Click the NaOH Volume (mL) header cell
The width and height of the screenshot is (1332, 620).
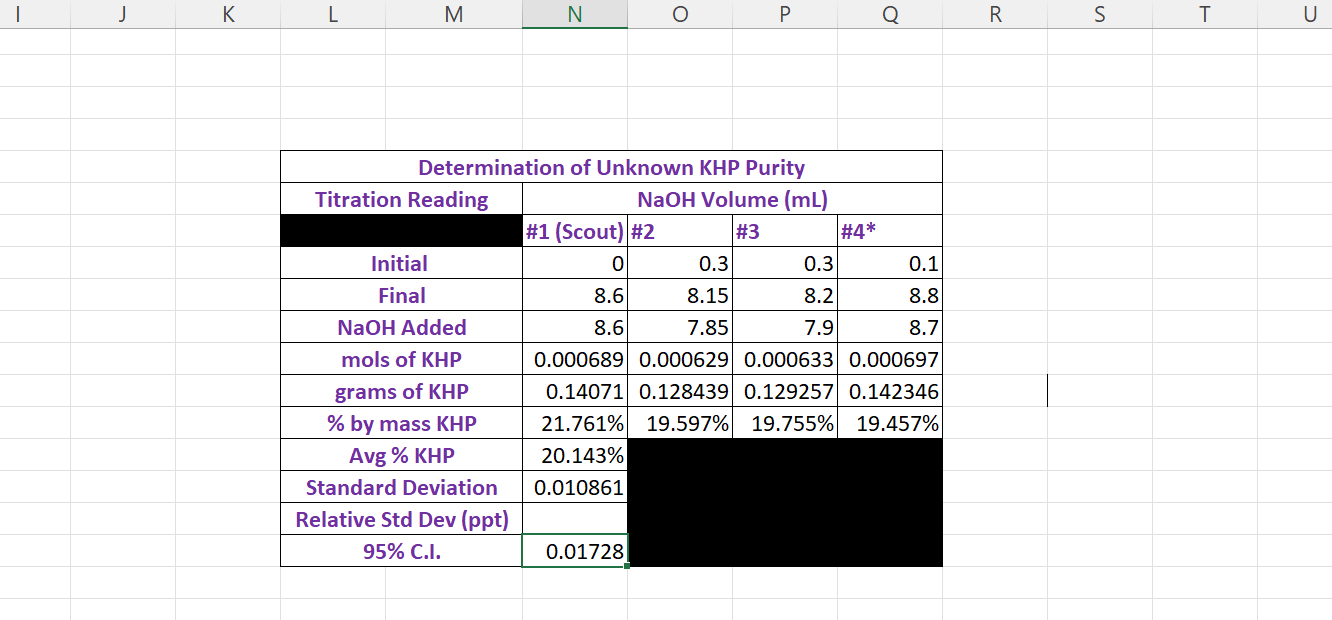click(732, 199)
